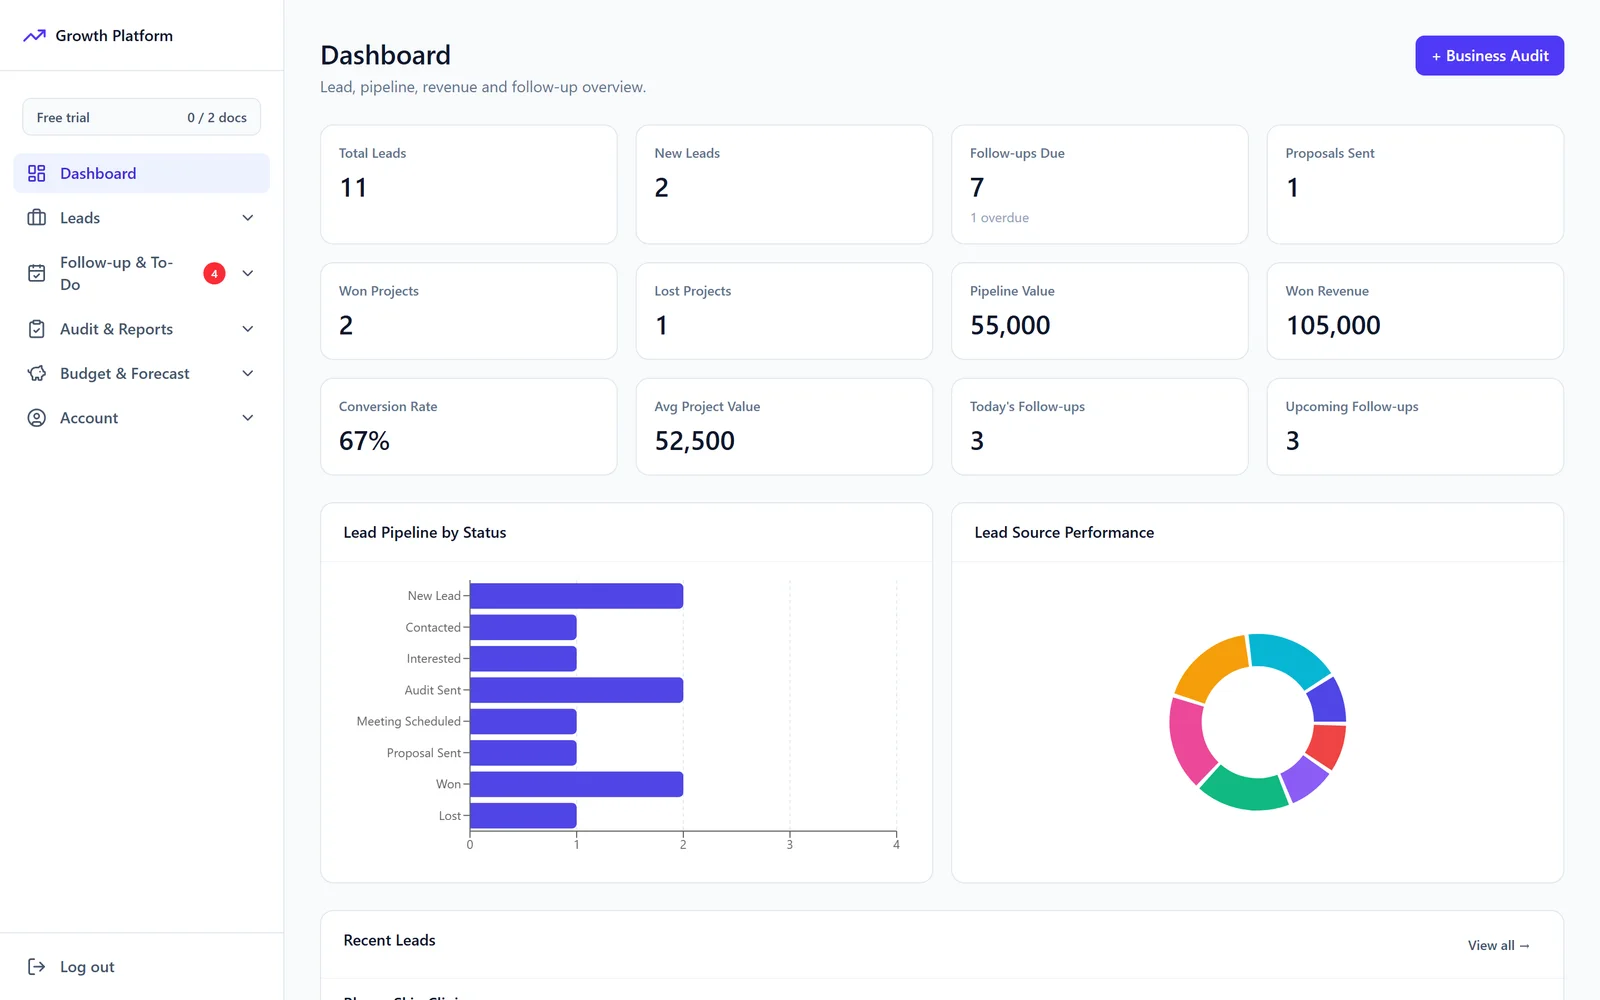Click the Log out label
Screen dimensions: 1600x1000
[x=87, y=967]
